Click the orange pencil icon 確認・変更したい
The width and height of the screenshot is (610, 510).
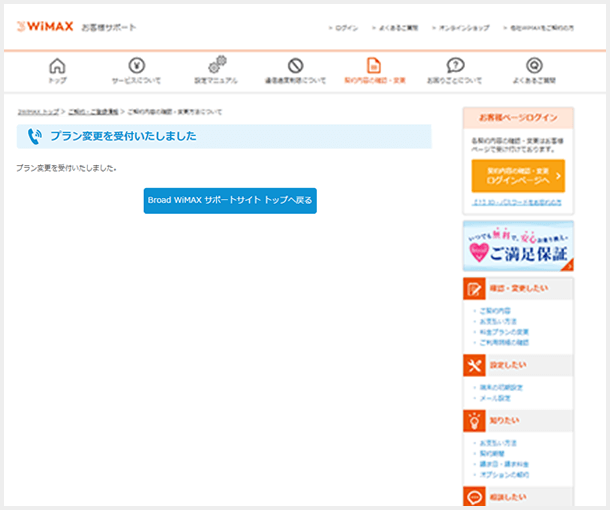[x=474, y=289]
